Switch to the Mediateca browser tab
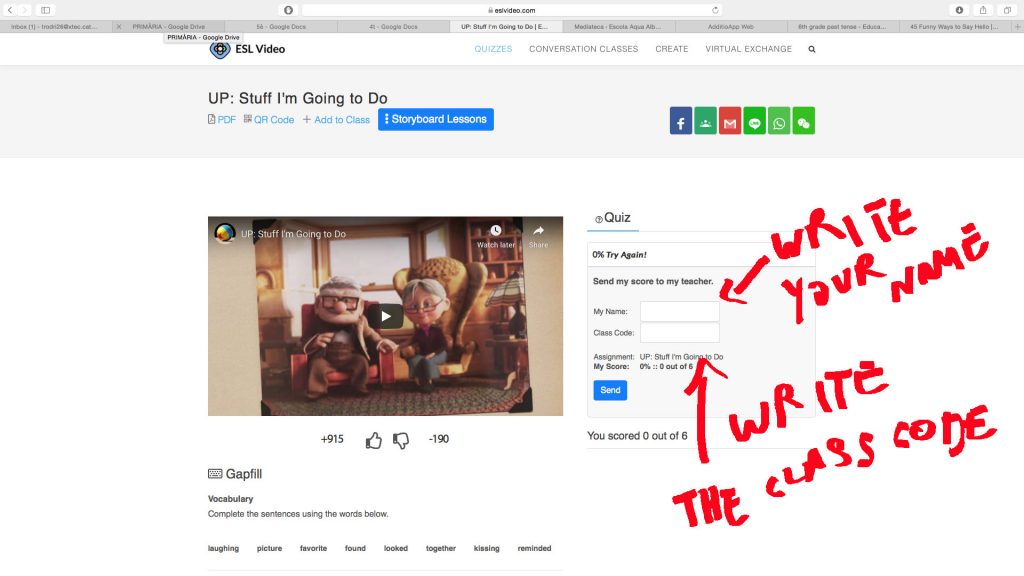Image resolution: width=1024 pixels, height=576 pixels. [x=619, y=27]
